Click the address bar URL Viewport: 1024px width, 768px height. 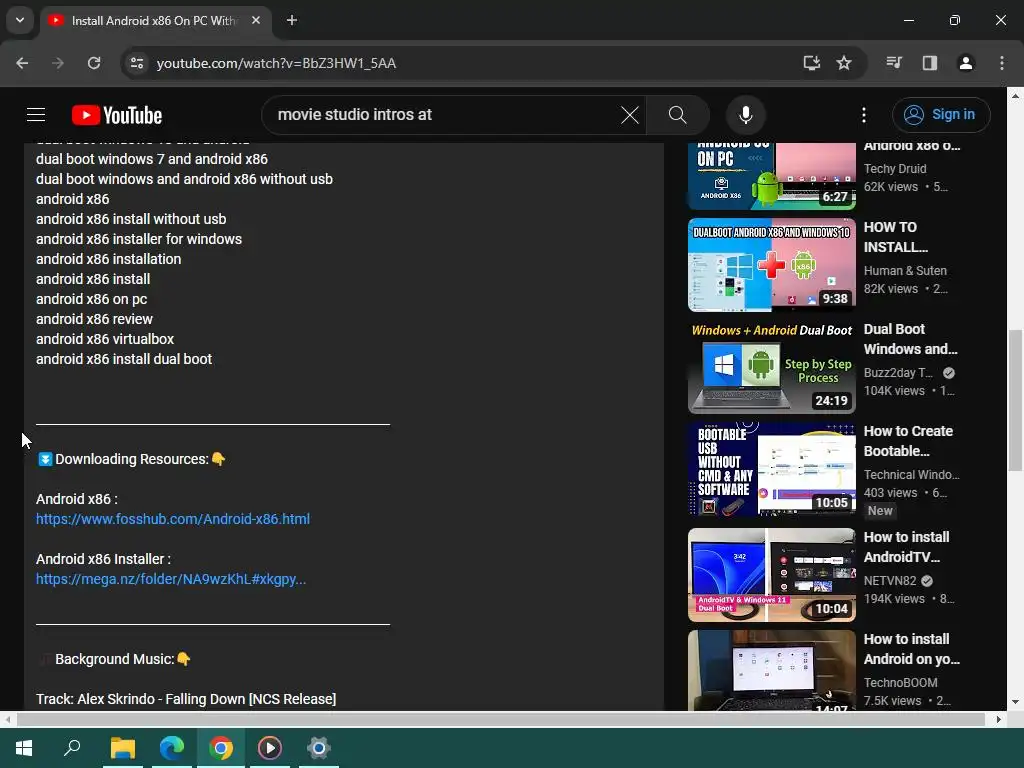276,63
